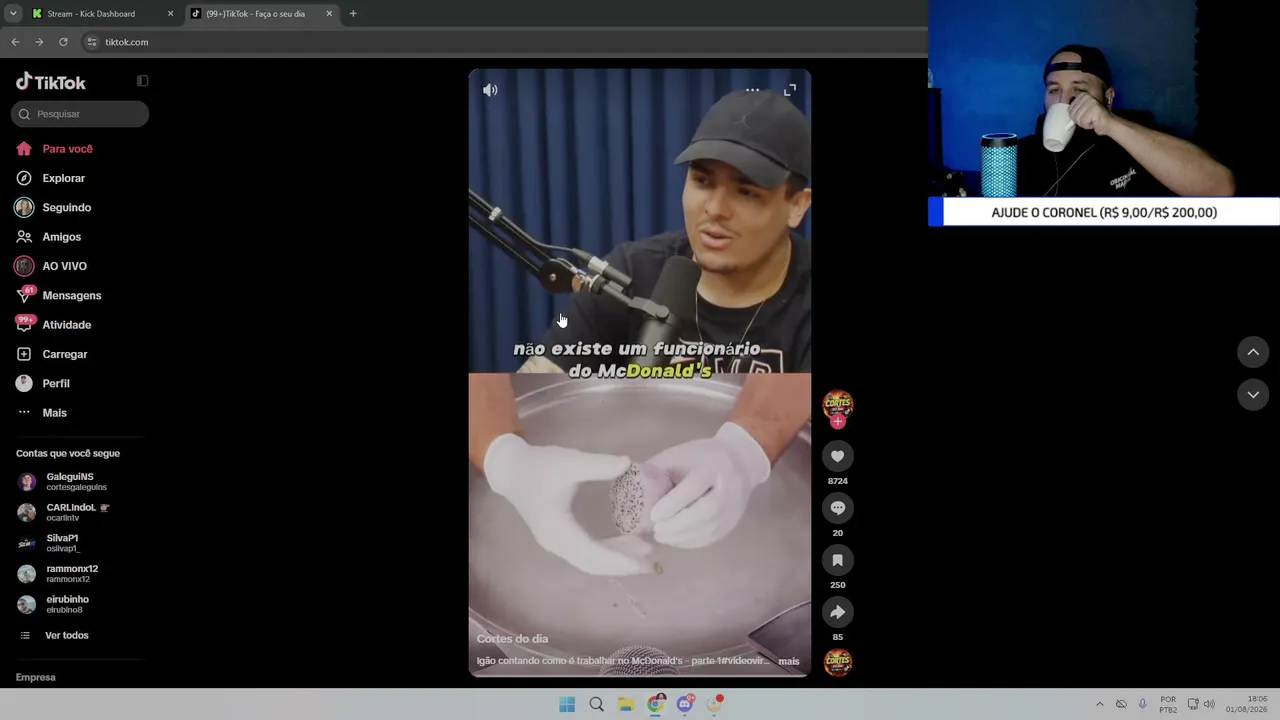Viewport: 1280px width, 720px height.
Task: Open Mensagens inbox
Action: (x=71, y=296)
